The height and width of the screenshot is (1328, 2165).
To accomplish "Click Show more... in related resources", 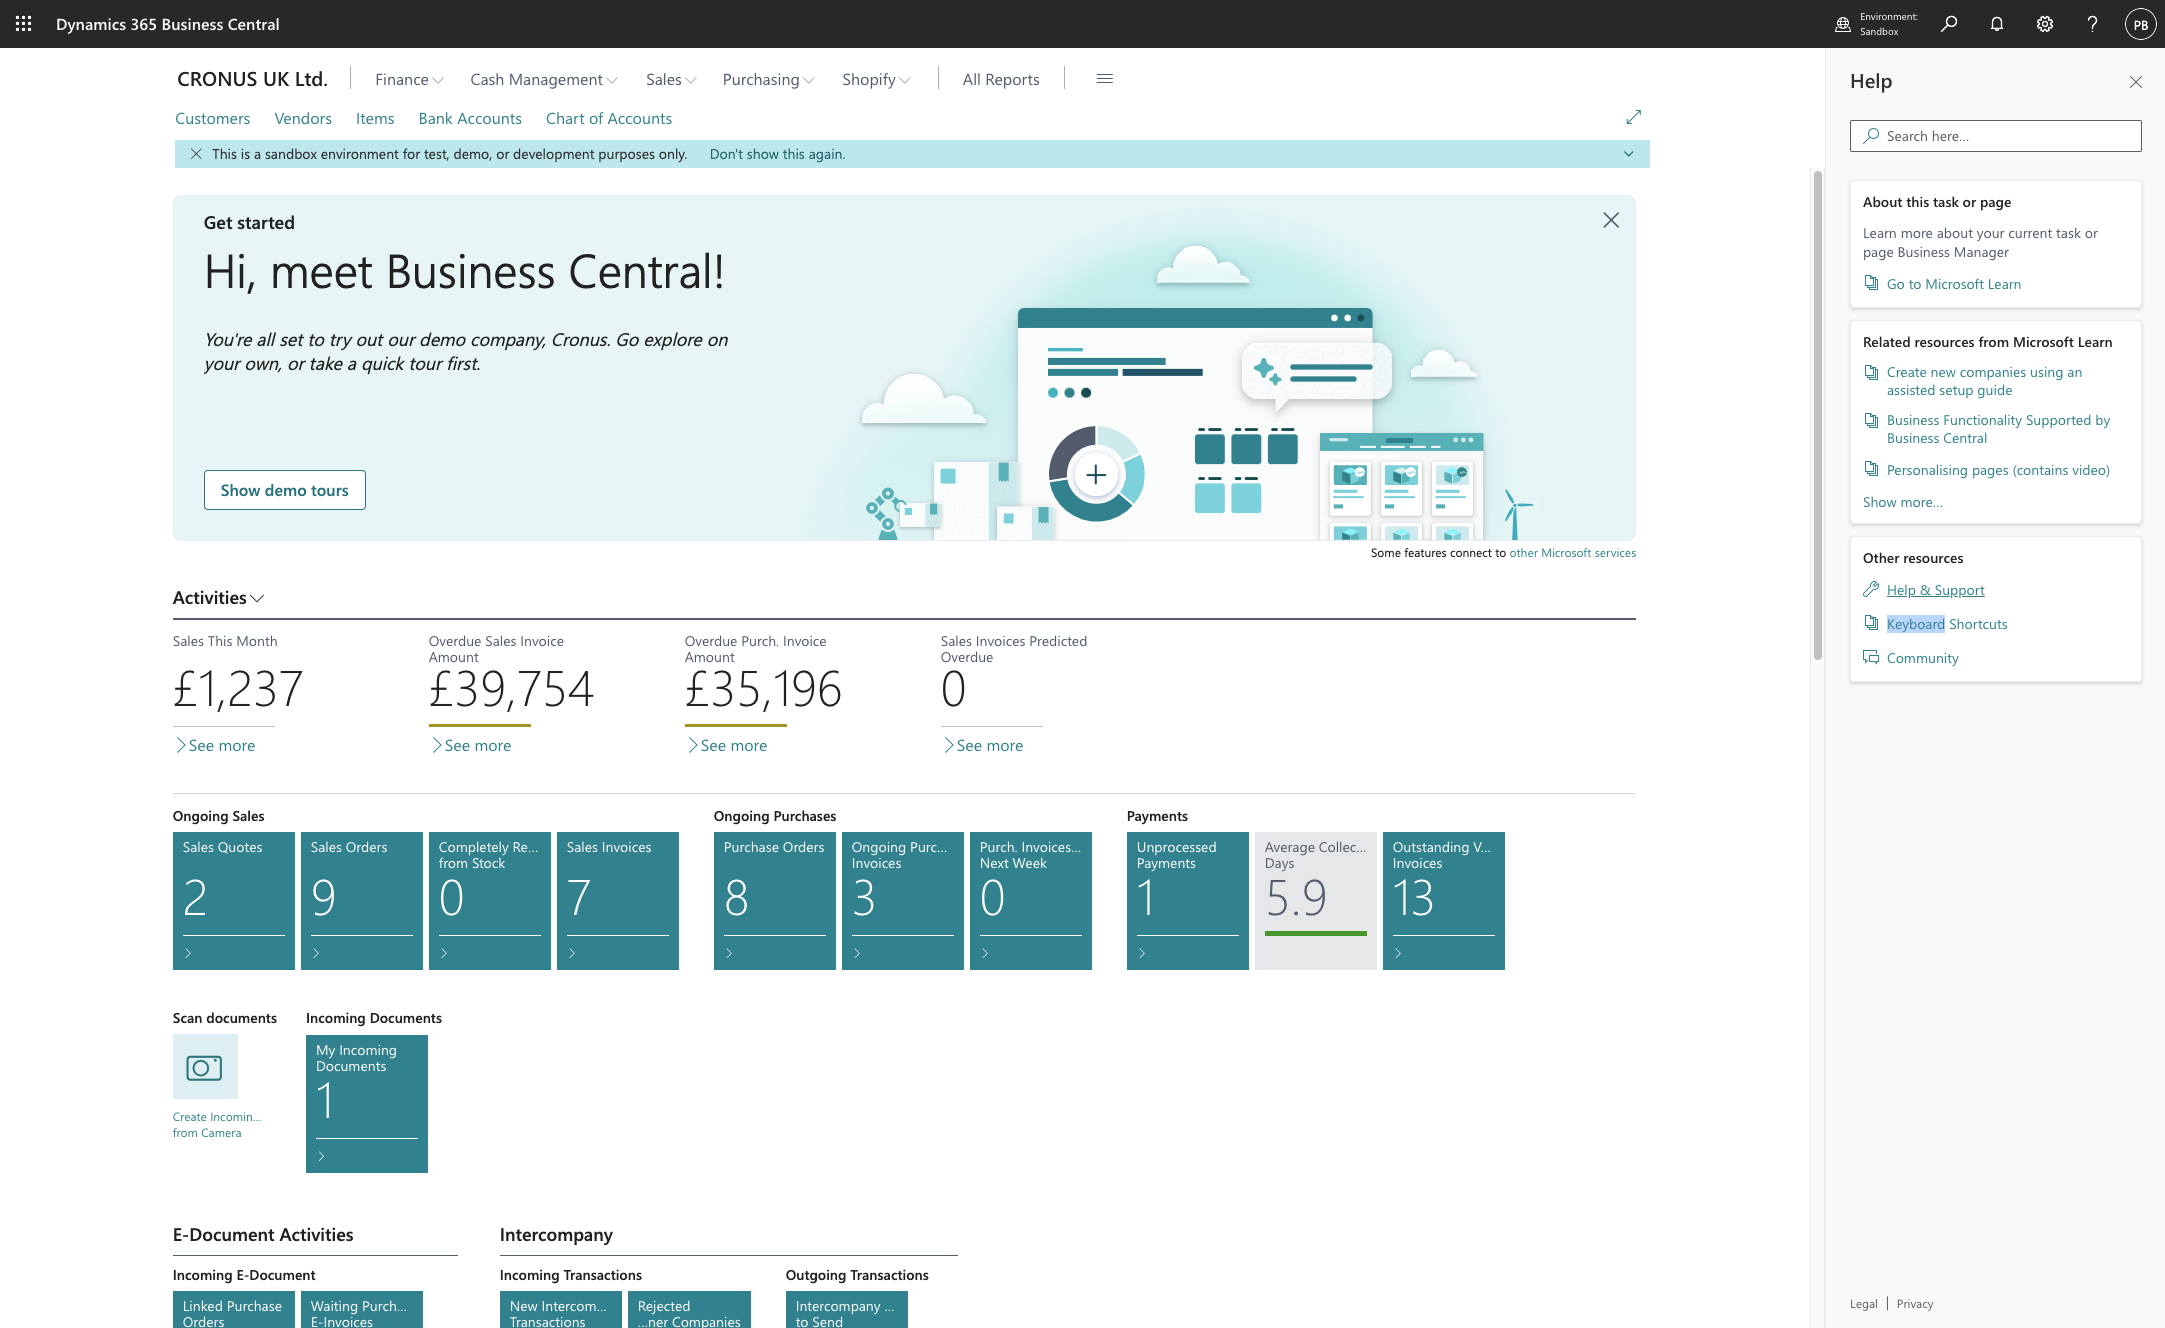I will coord(1903,502).
